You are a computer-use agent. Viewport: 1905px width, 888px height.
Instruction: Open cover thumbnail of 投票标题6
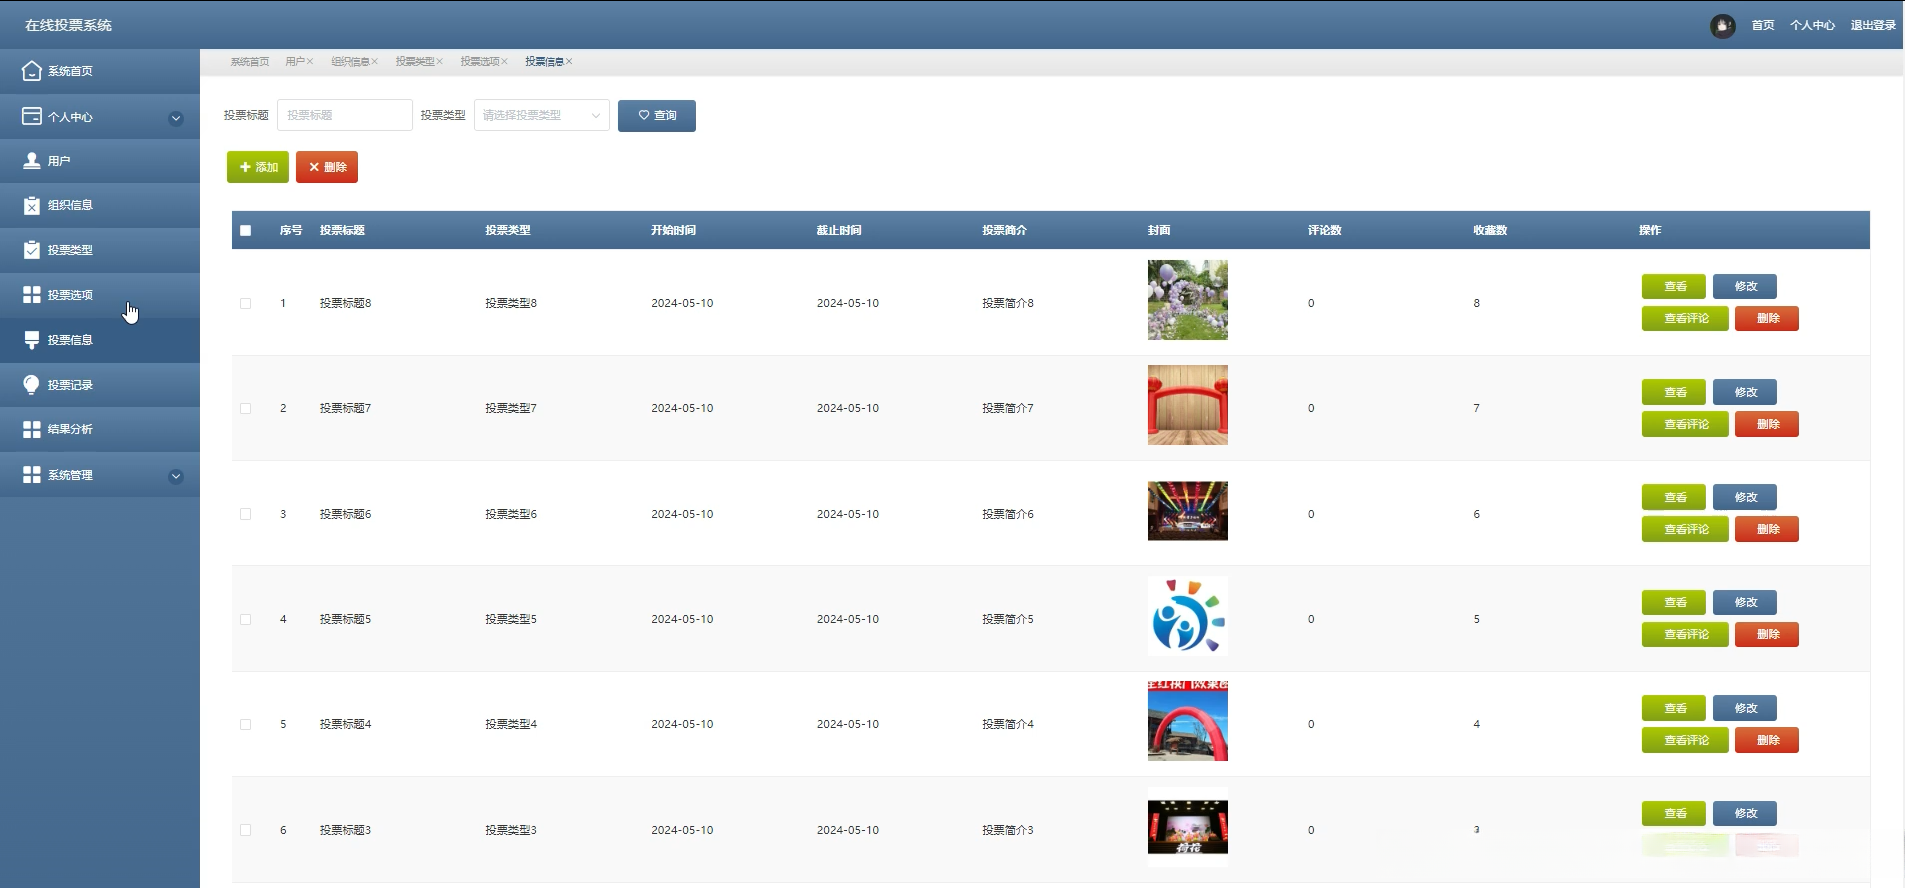point(1188,511)
